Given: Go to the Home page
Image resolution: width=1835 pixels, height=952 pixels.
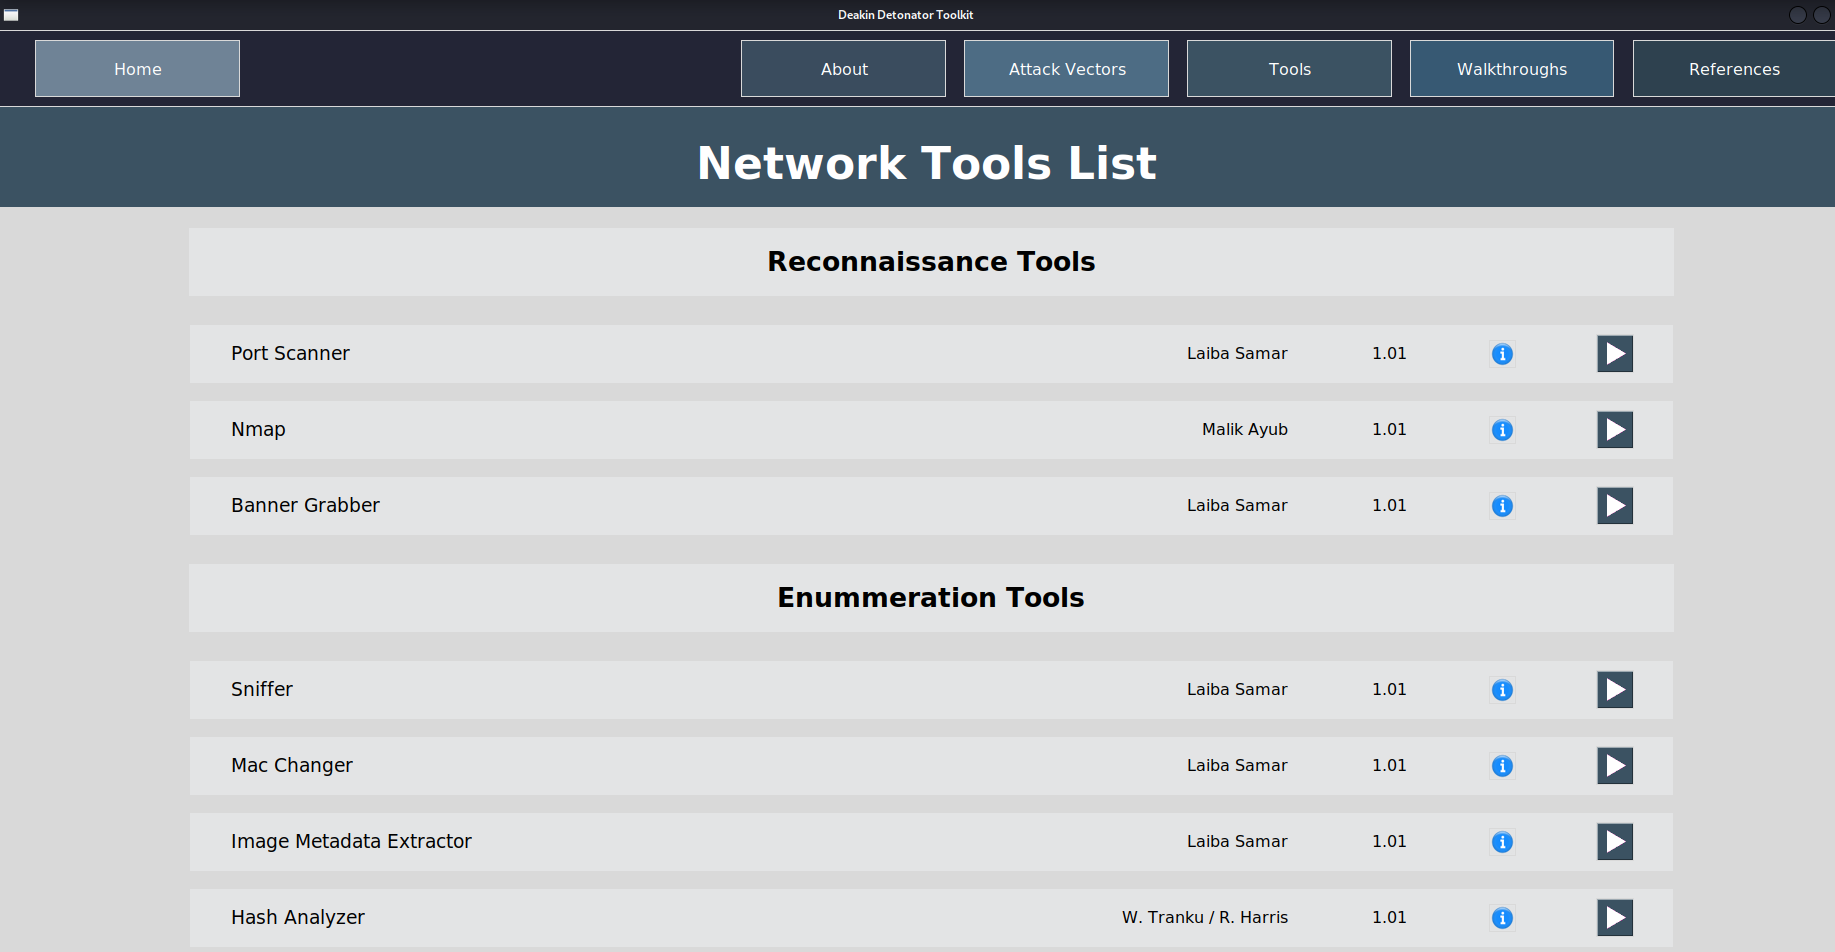Looking at the screenshot, I should coord(137,69).
